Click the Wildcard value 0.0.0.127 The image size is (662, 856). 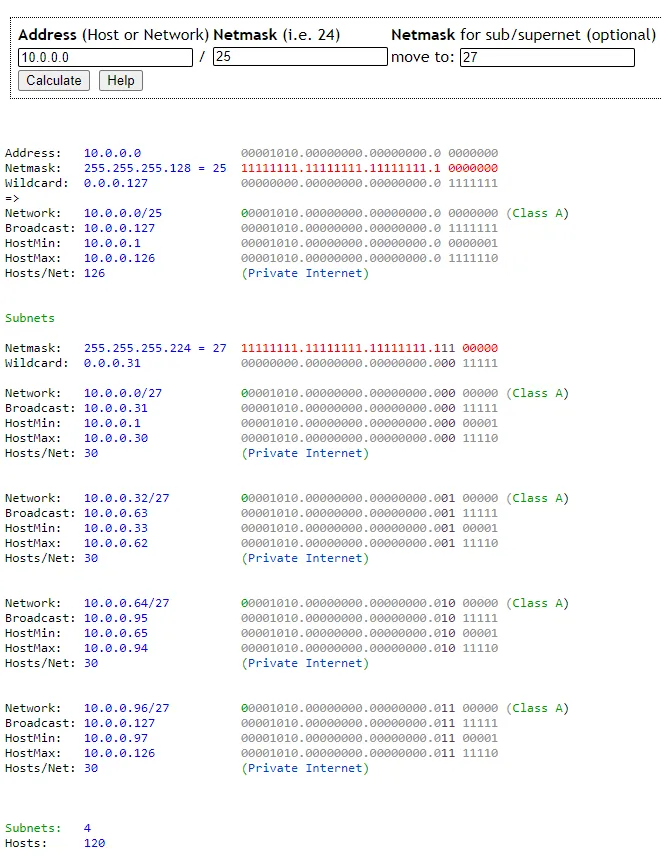coord(116,183)
